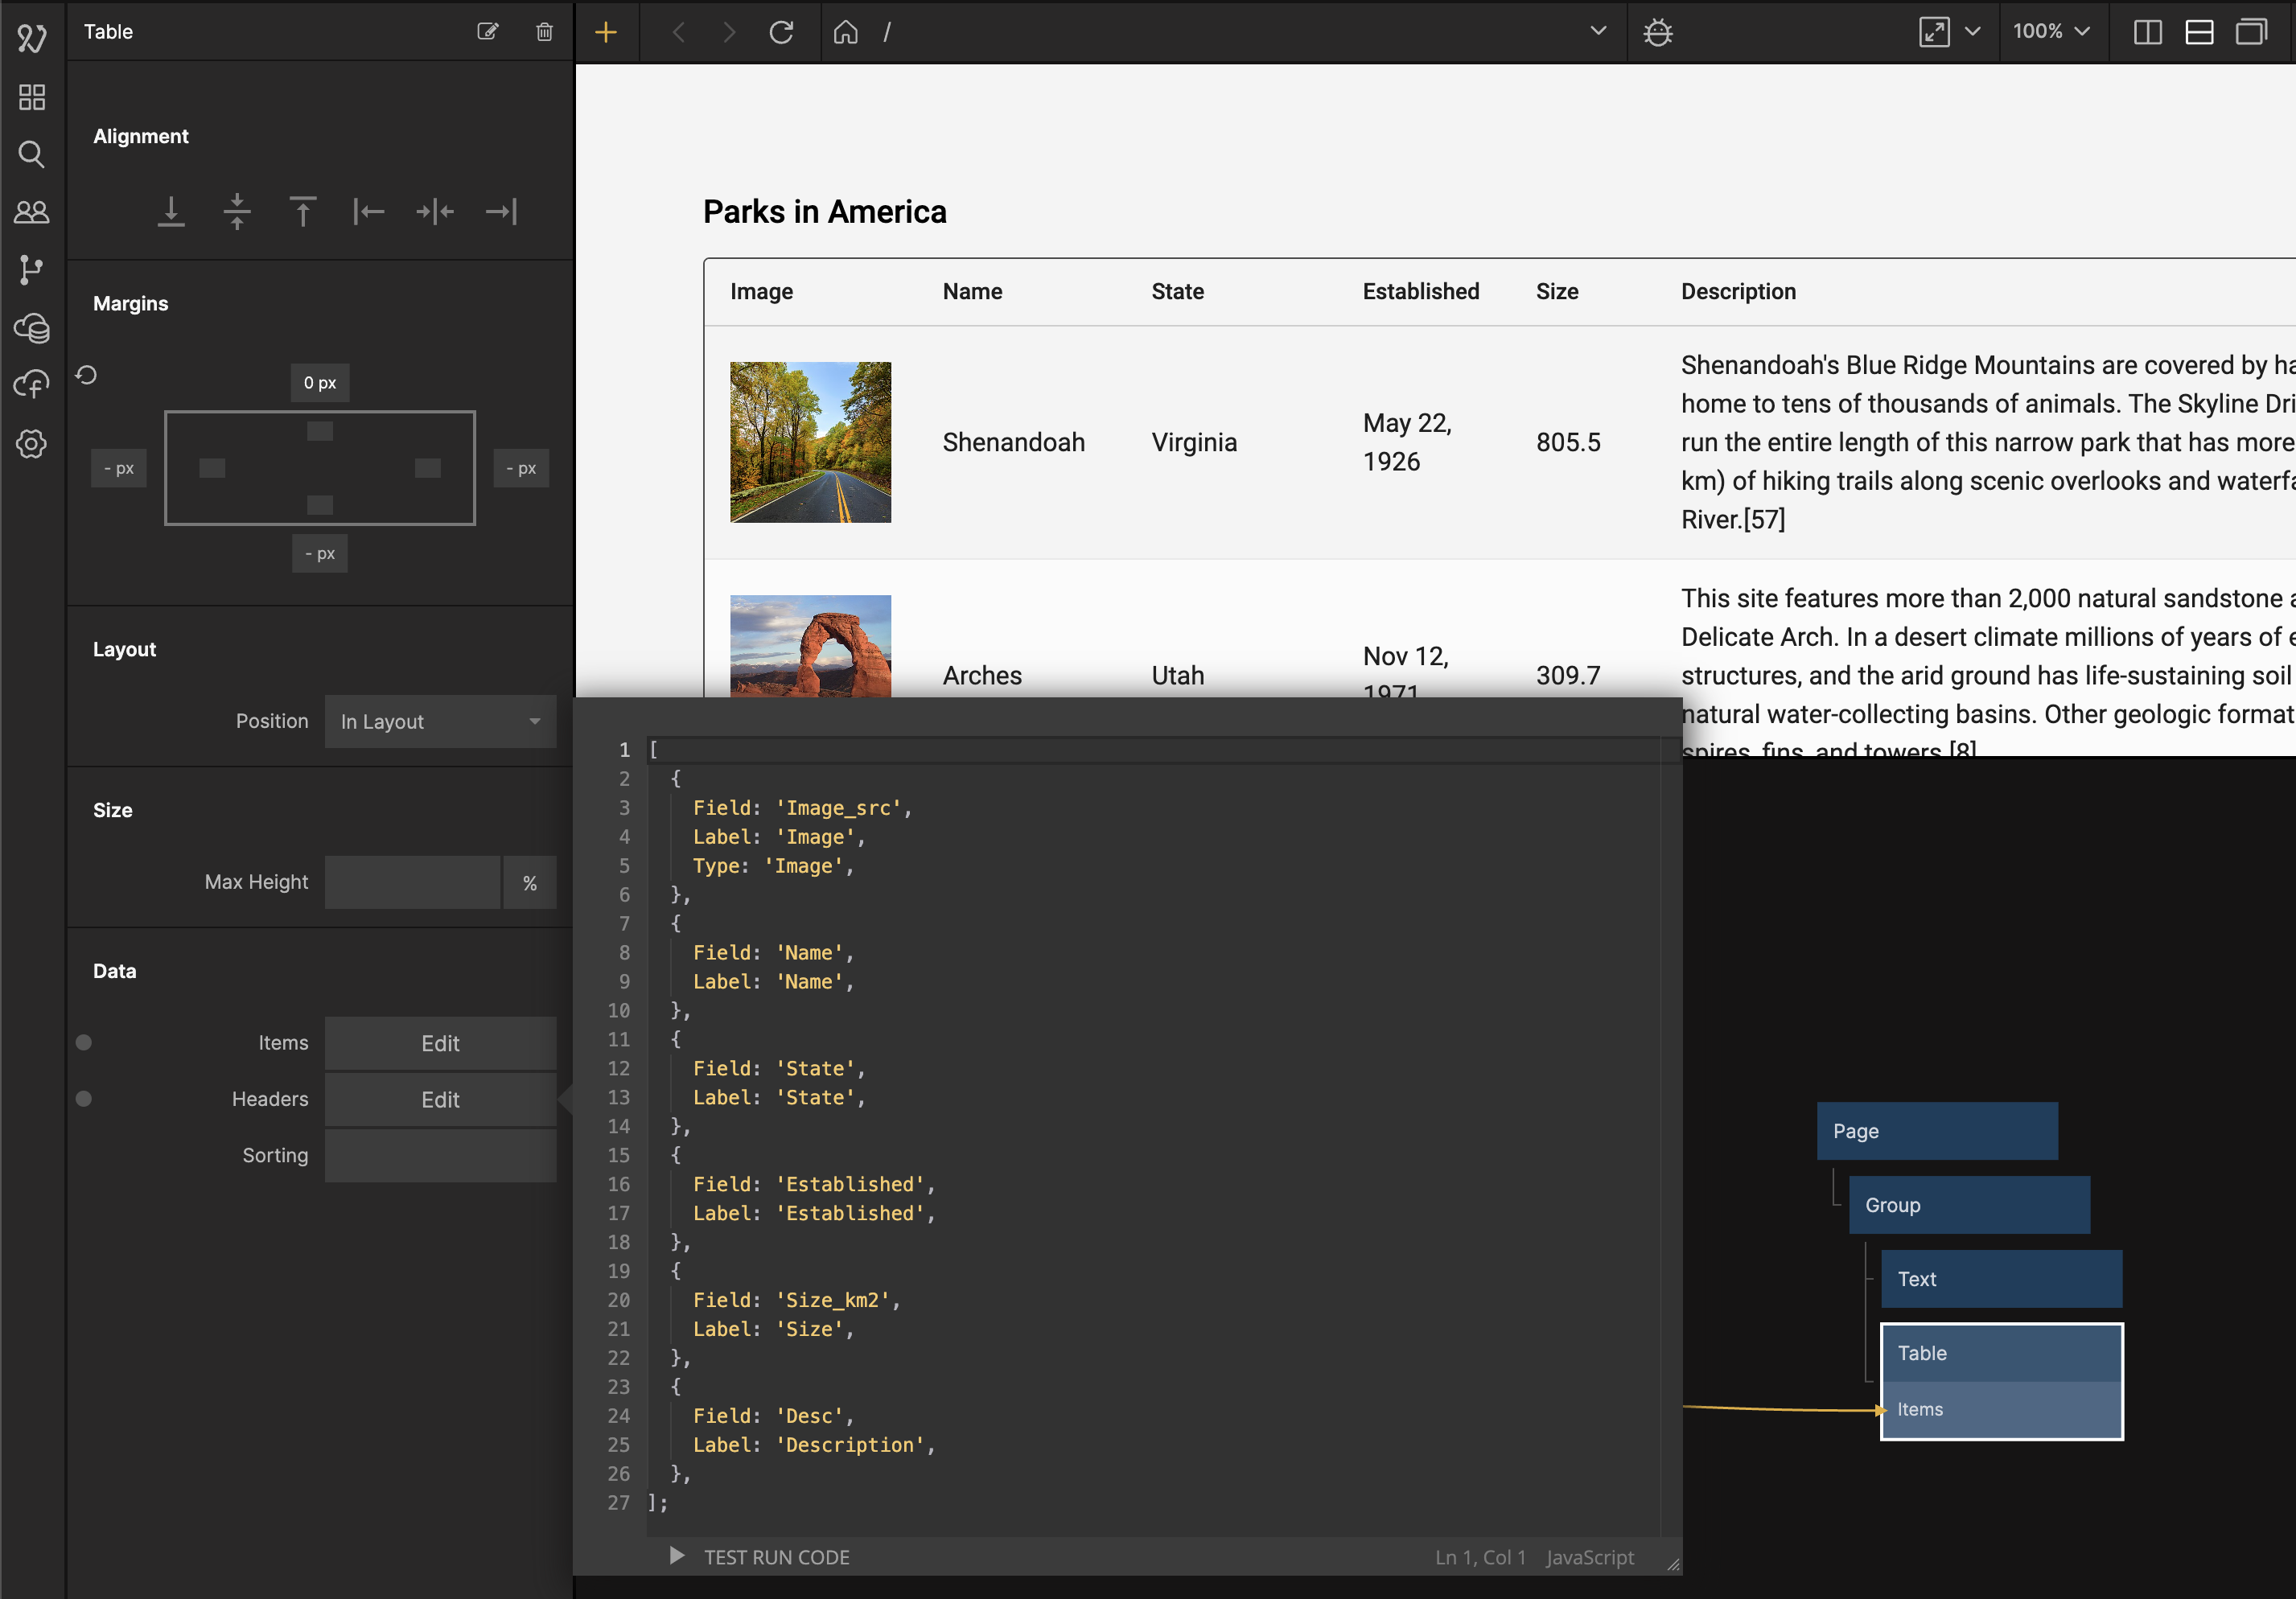The width and height of the screenshot is (2296, 1599).
Task: Click the debug bug icon in toolbar
Action: (1657, 33)
